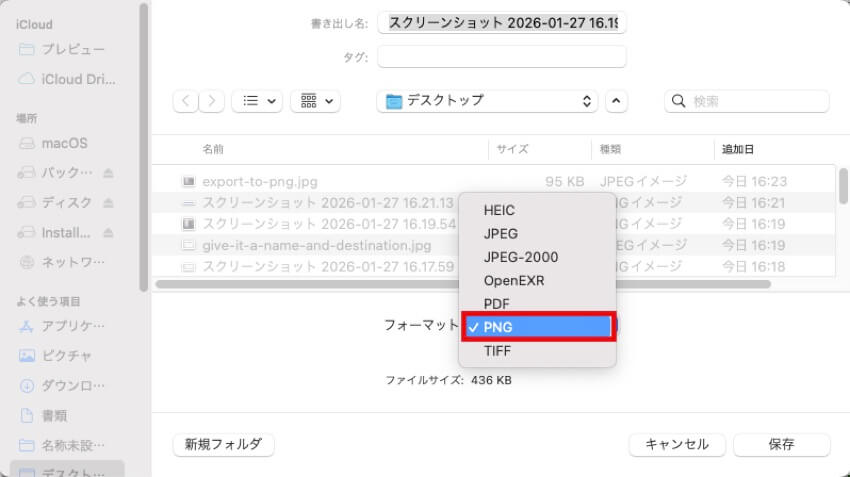The width and height of the screenshot is (850, 477).
Task: Eject the バック… volume
Action: point(108,173)
